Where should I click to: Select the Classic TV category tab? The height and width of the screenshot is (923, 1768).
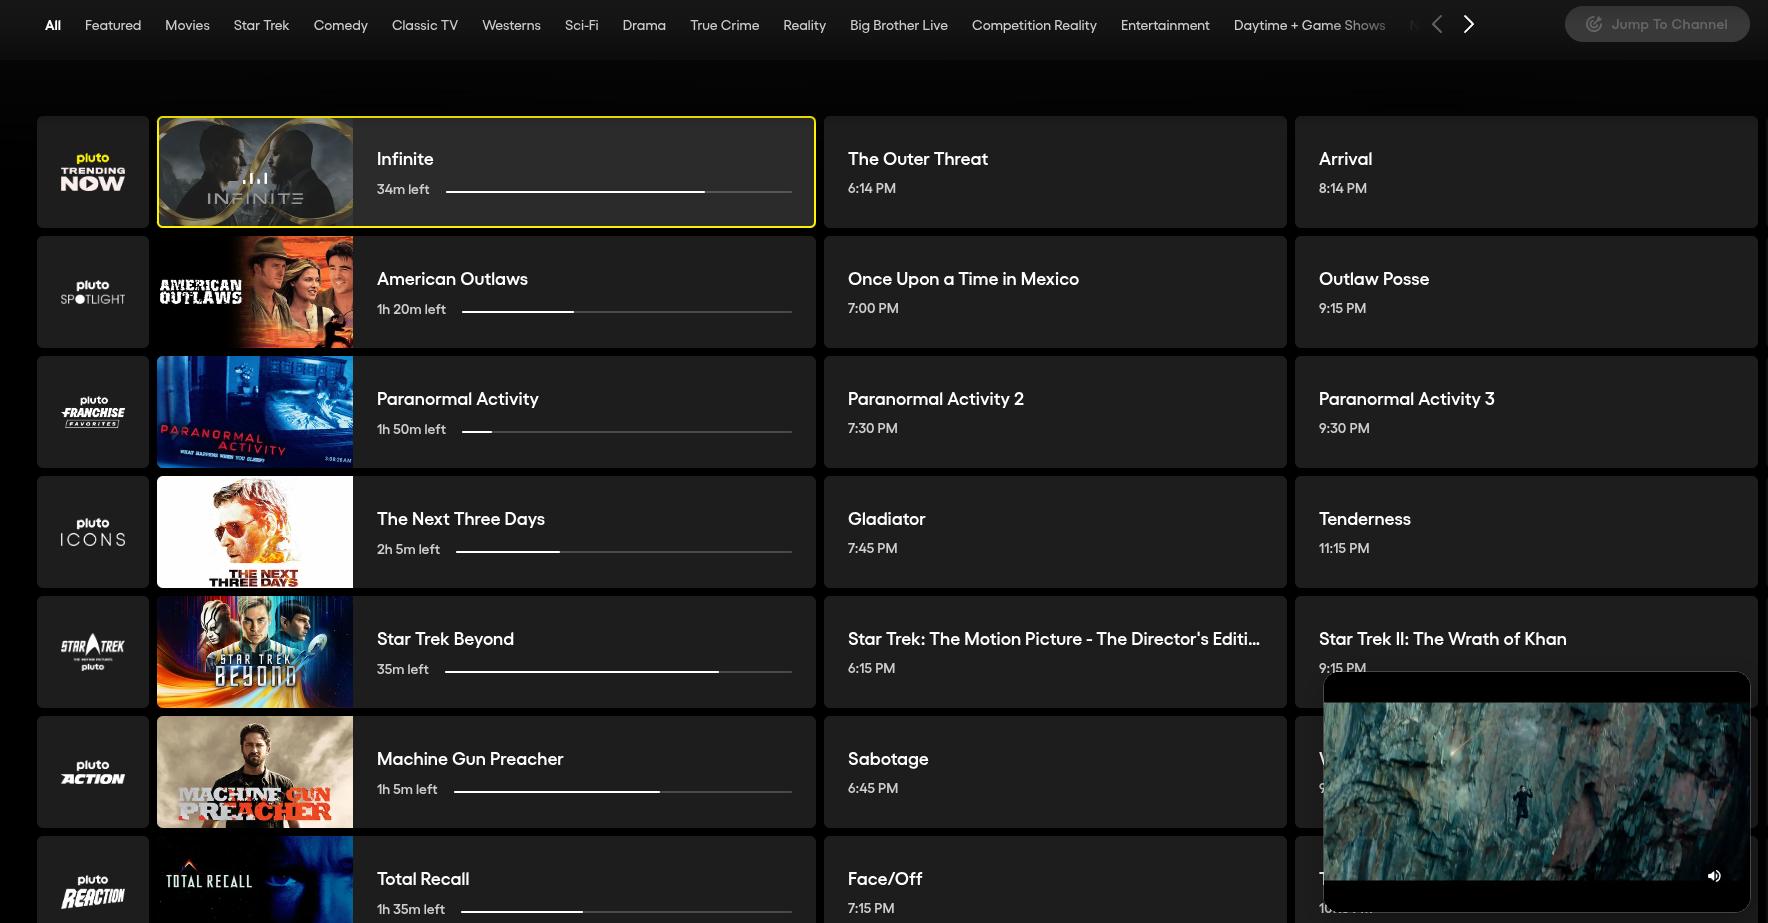(425, 25)
